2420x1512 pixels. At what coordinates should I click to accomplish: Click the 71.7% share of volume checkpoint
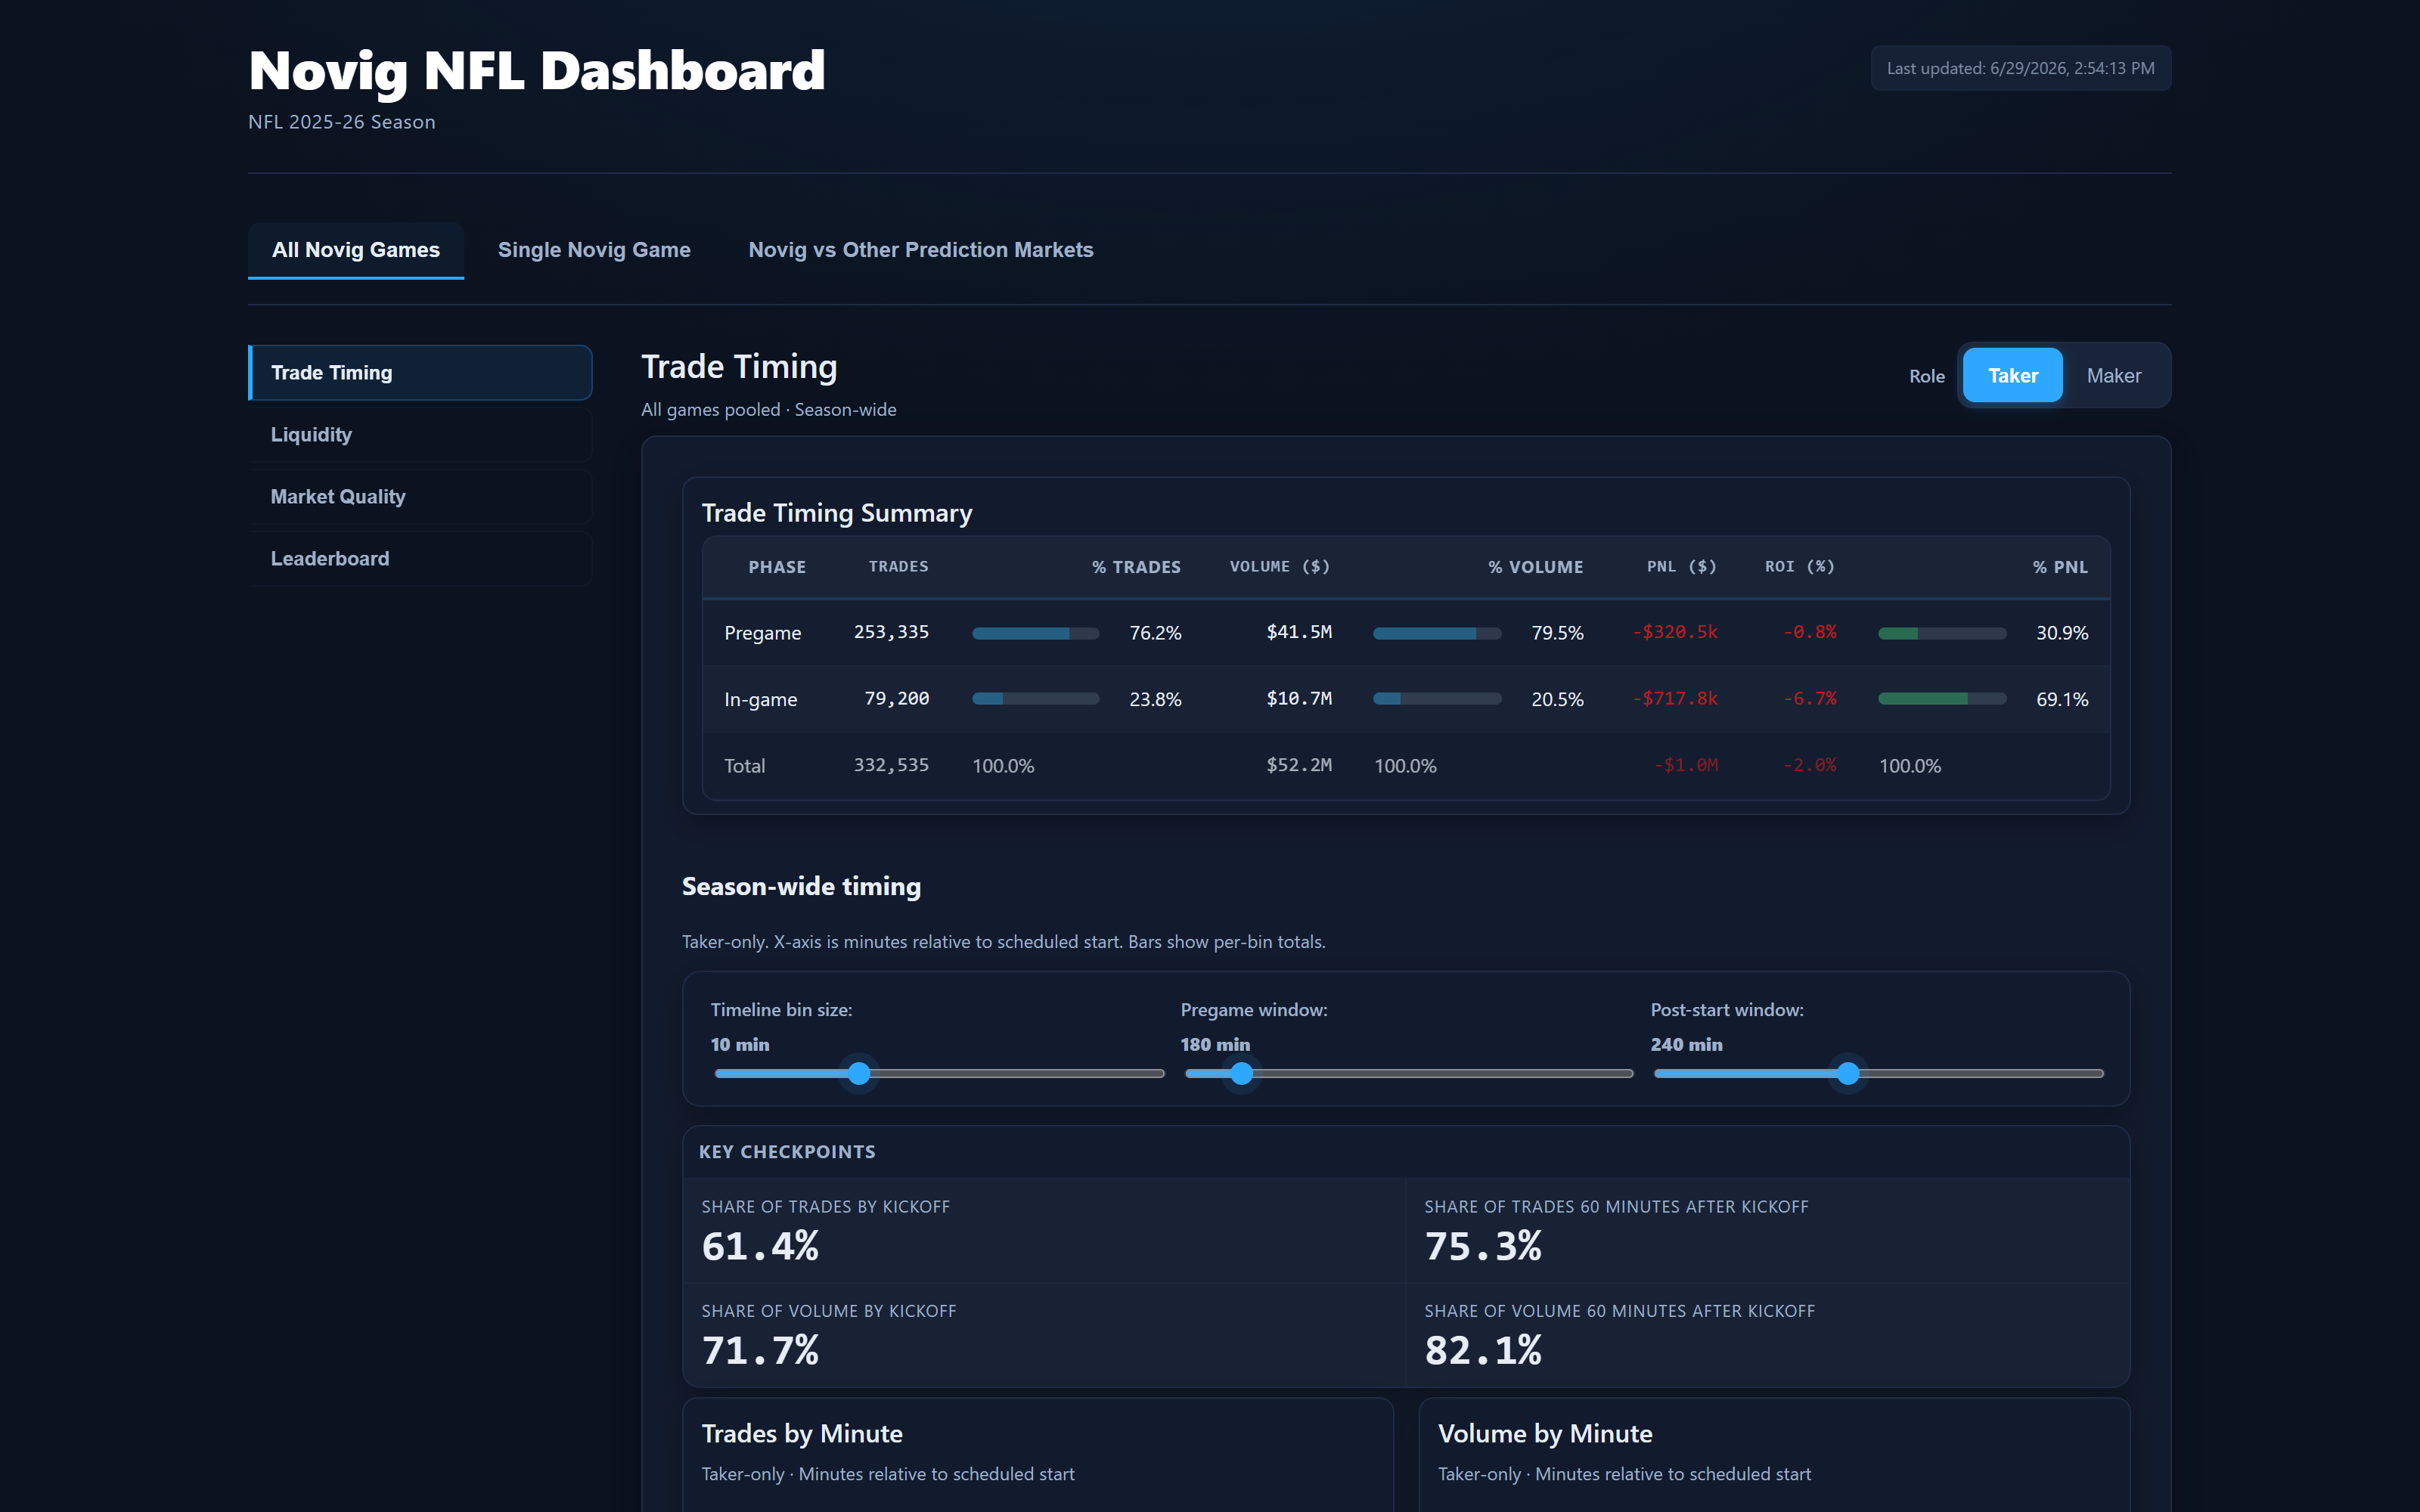(x=760, y=1350)
